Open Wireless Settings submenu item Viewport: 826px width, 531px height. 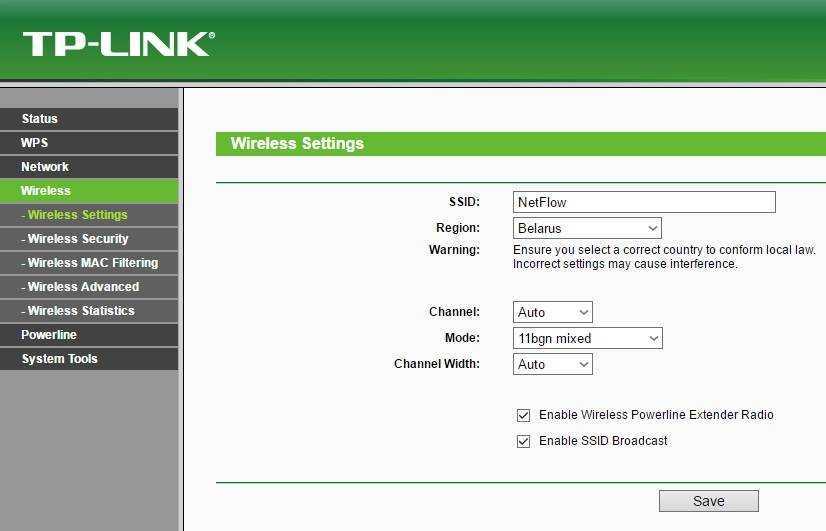[78, 215]
